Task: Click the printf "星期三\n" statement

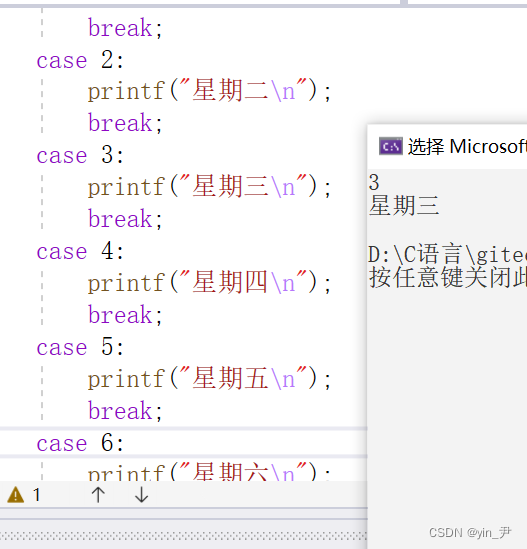Action: [x=209, y=187]
